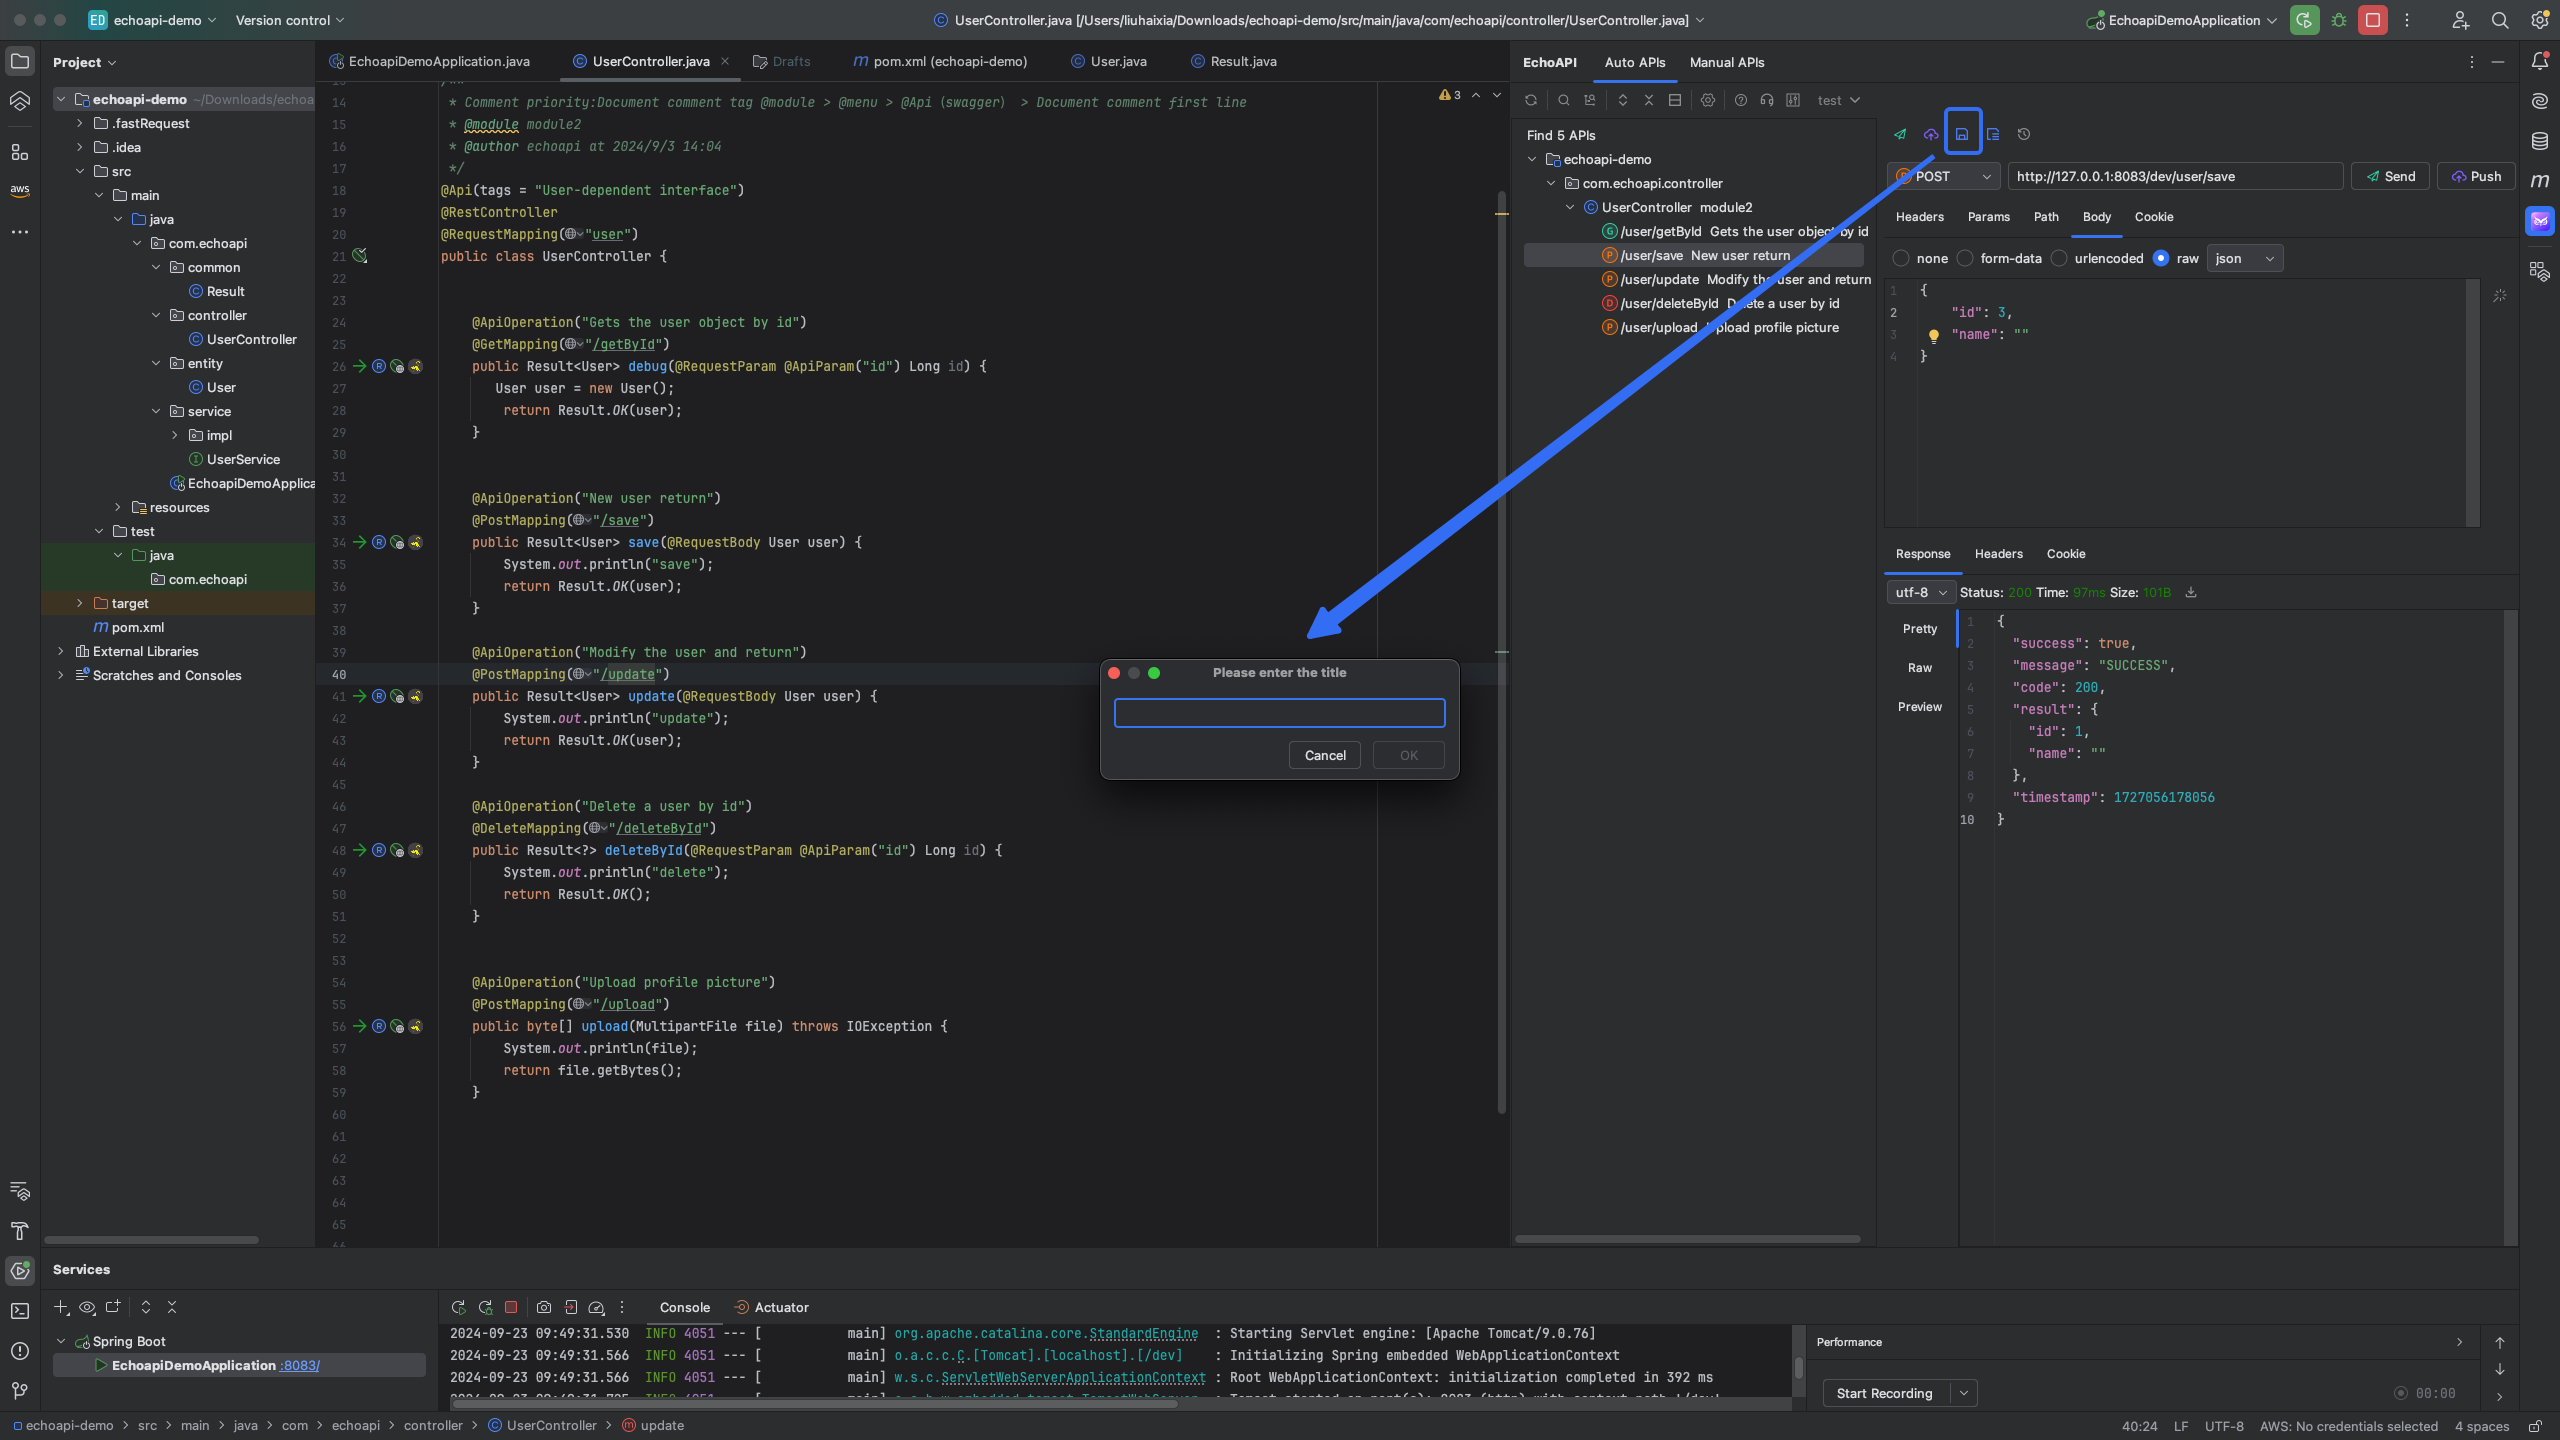Click the console horizontal scrollbar
The height and width of the screenshot is (1440, 2560).
point(815,1404)
